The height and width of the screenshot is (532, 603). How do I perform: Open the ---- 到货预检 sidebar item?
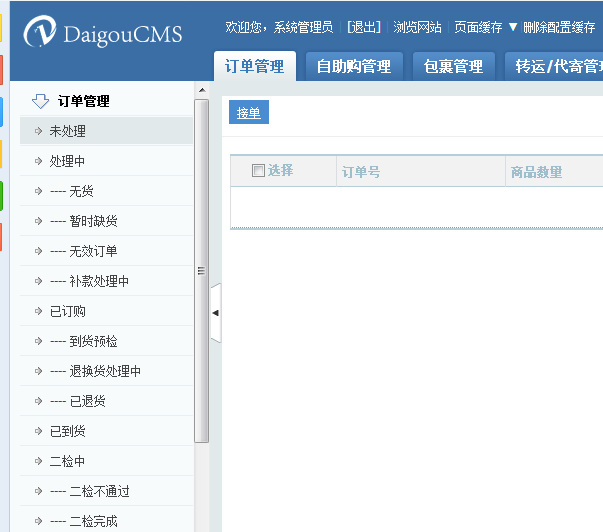coord(107,341)
